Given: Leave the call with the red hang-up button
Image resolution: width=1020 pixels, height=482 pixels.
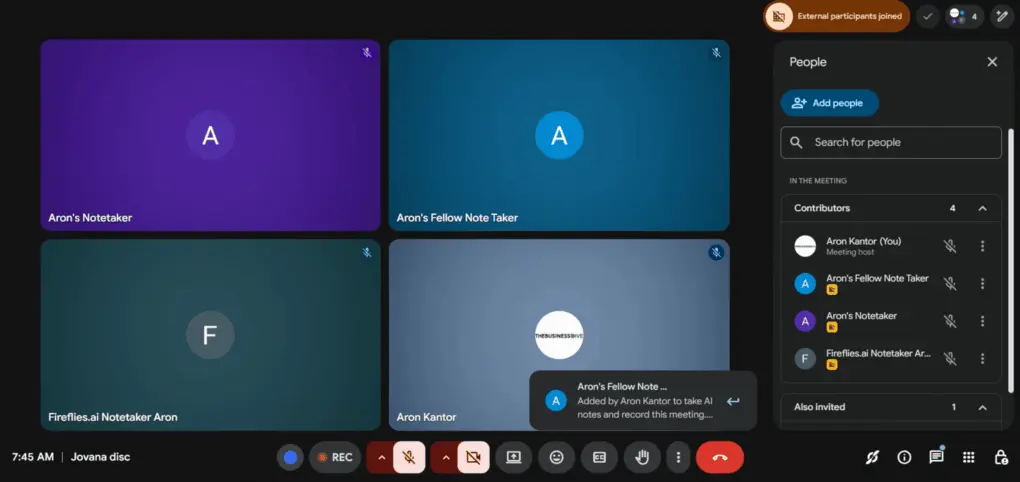Looking at the screenshot, I should coord(719,457).
